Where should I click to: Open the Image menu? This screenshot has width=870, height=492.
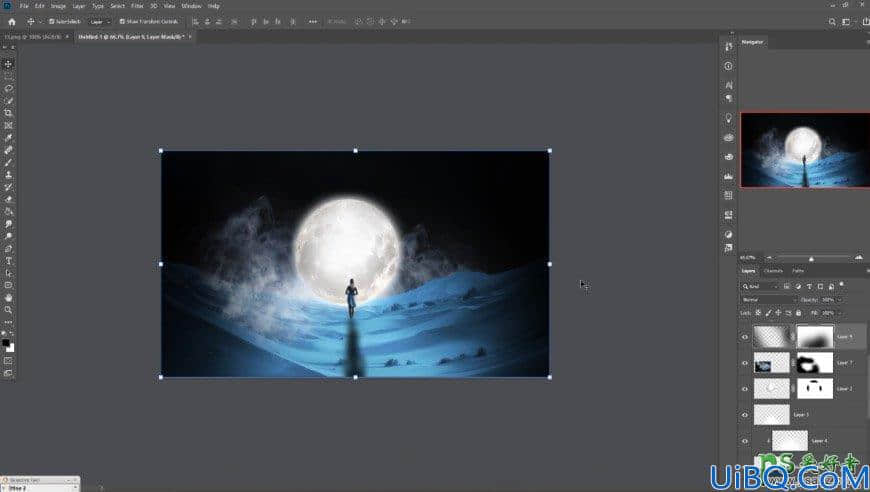point(58,6)
